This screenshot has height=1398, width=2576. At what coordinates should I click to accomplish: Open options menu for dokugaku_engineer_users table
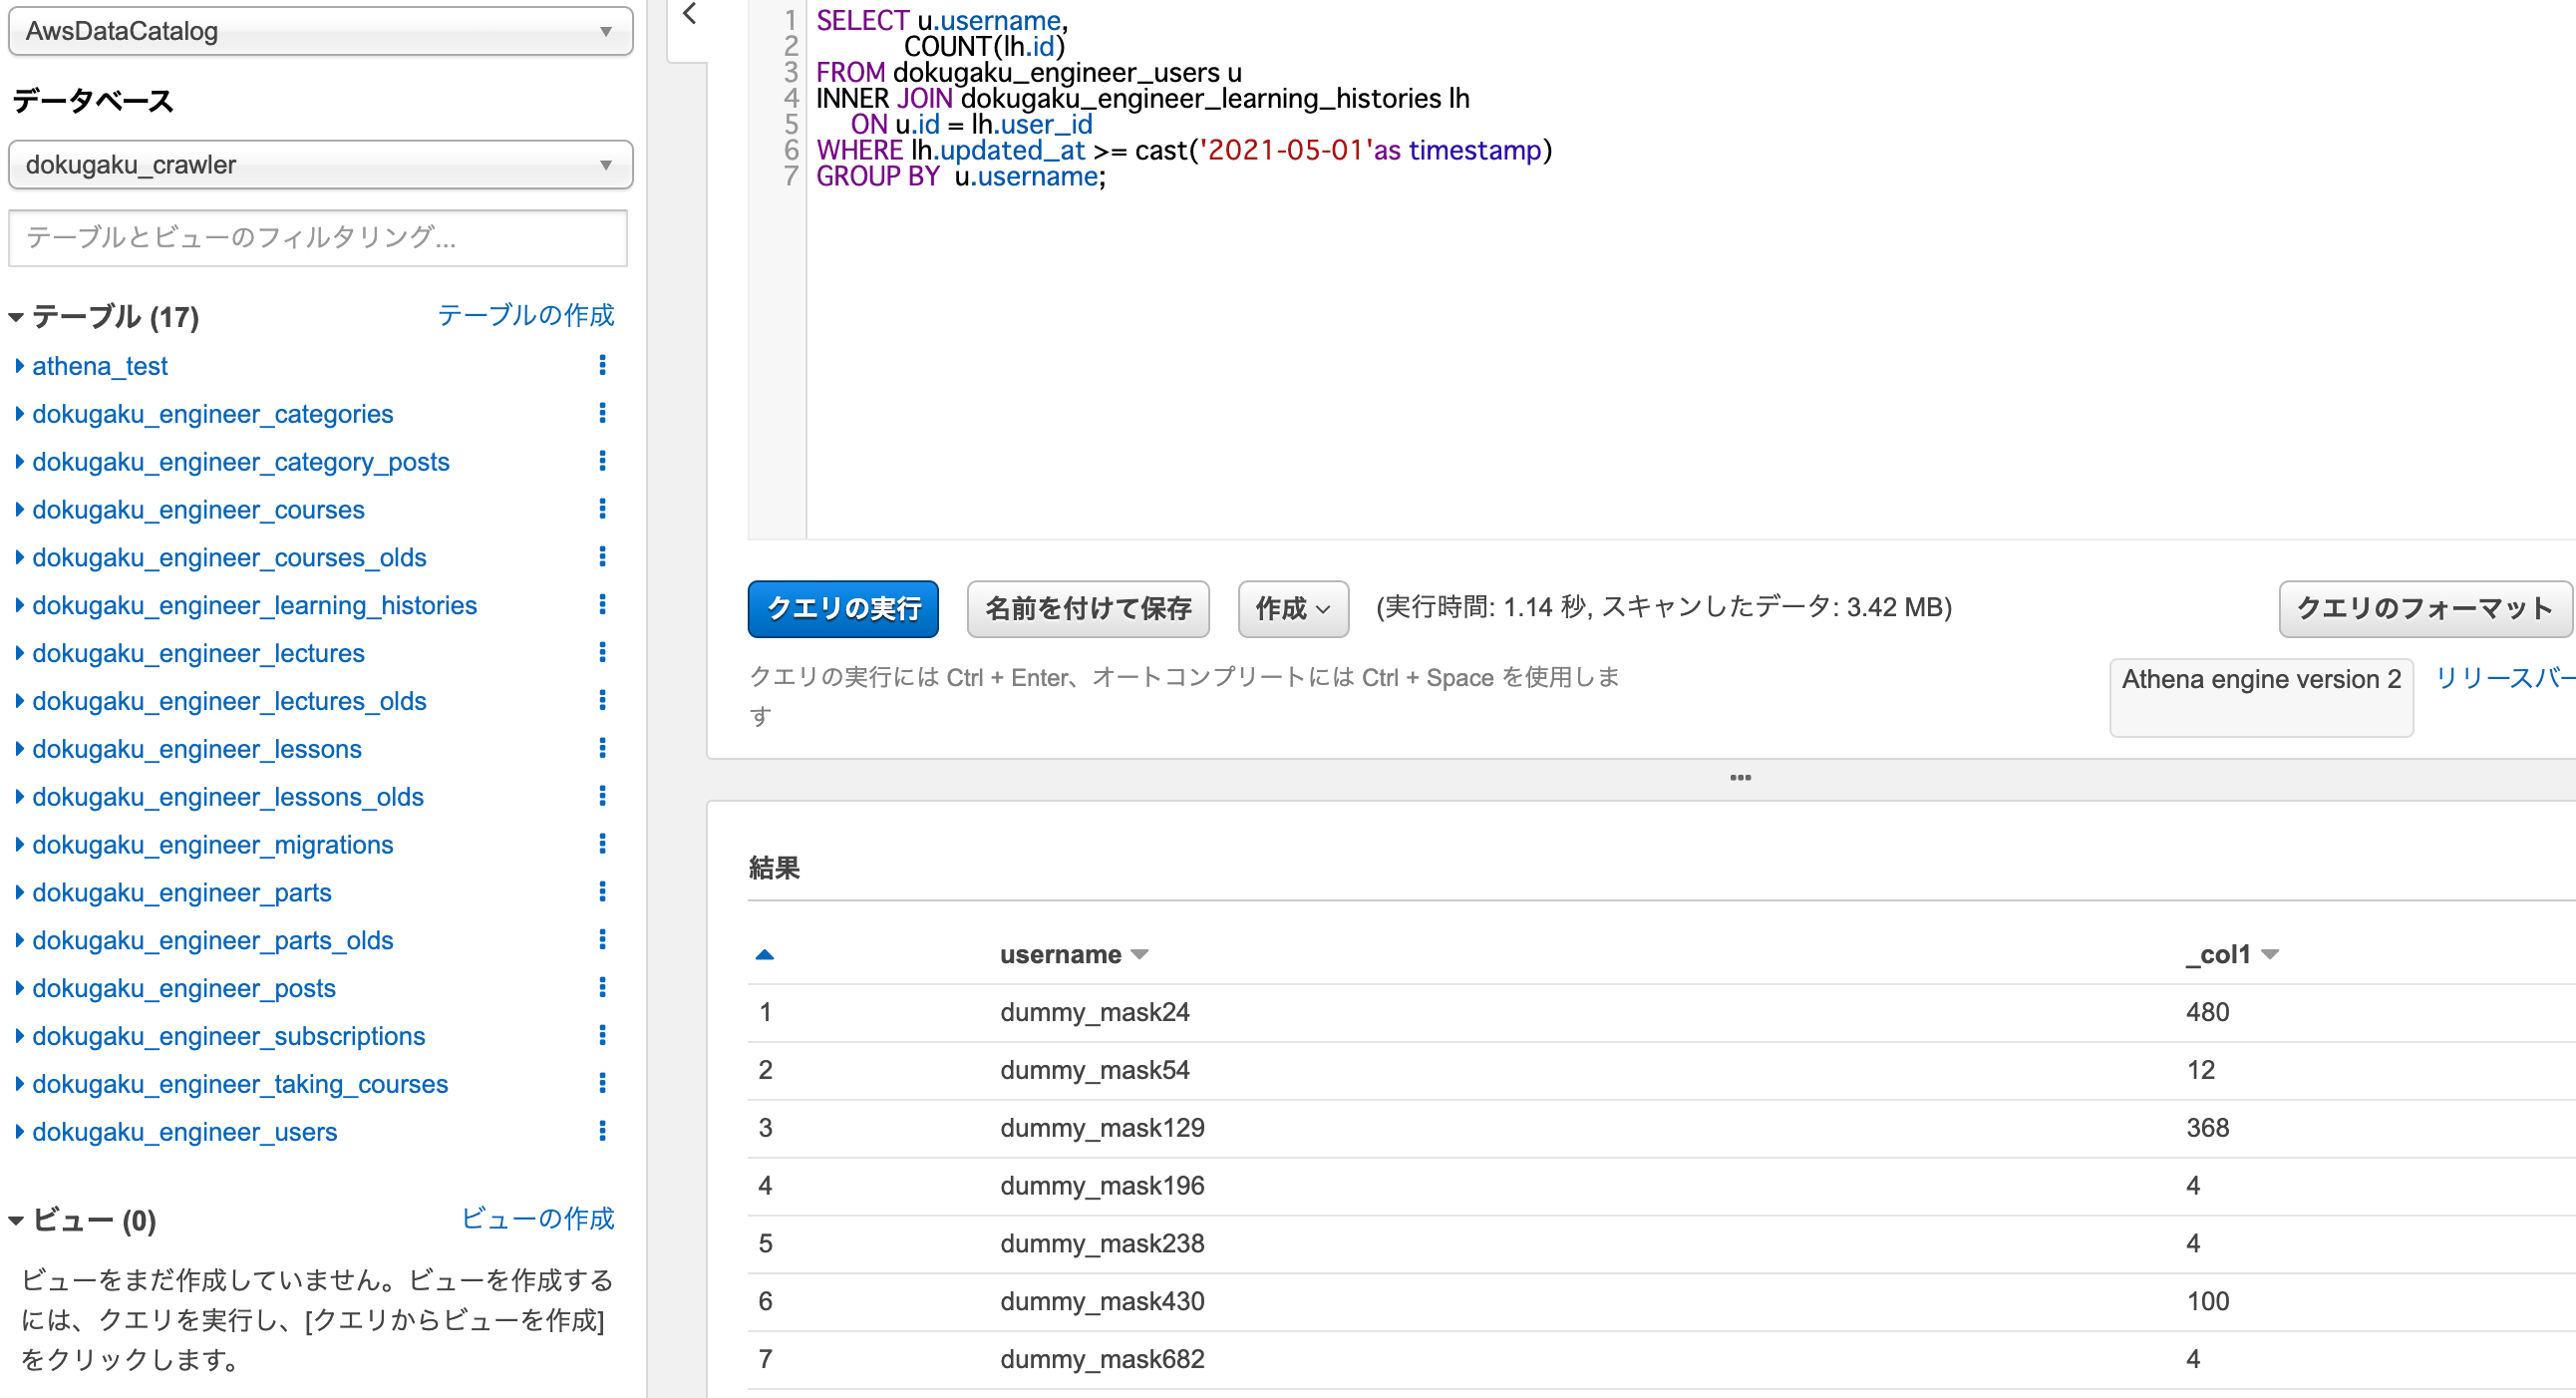point(602,1131)
